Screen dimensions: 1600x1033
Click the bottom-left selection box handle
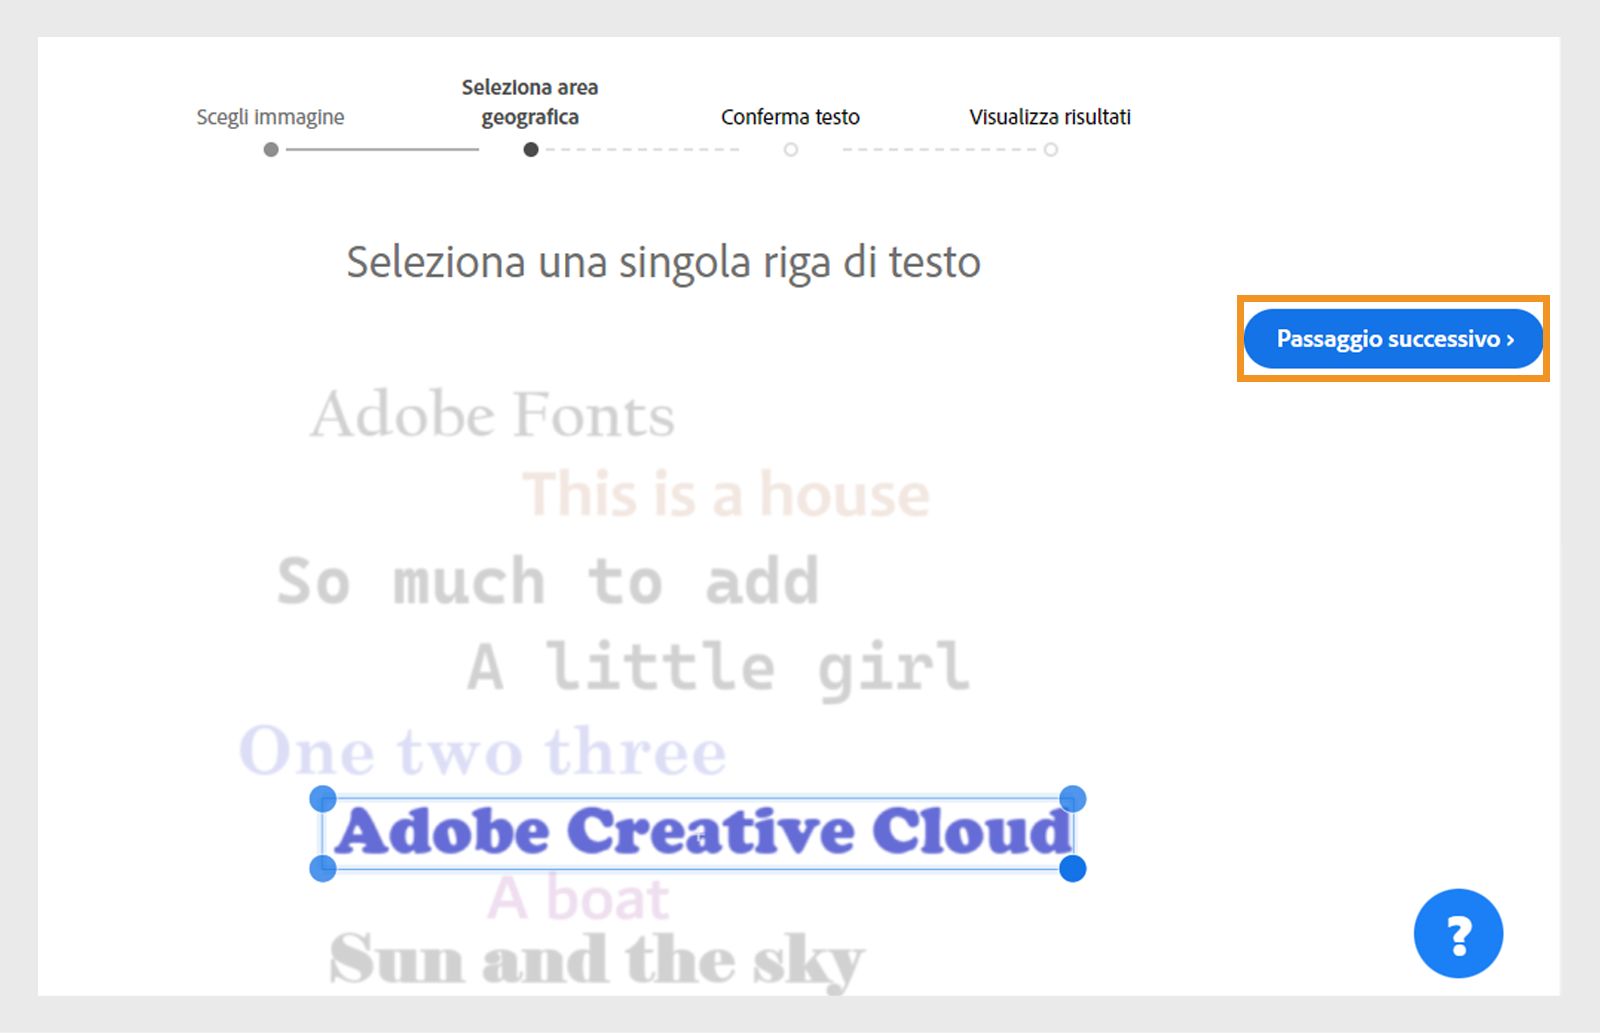(323, 868)
